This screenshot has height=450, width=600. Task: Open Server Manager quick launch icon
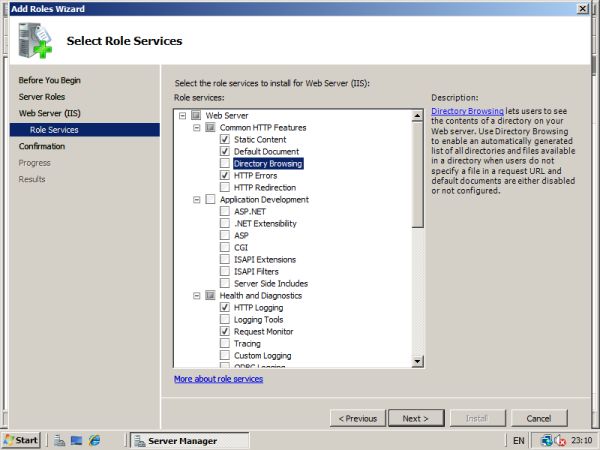click(59, 440)
